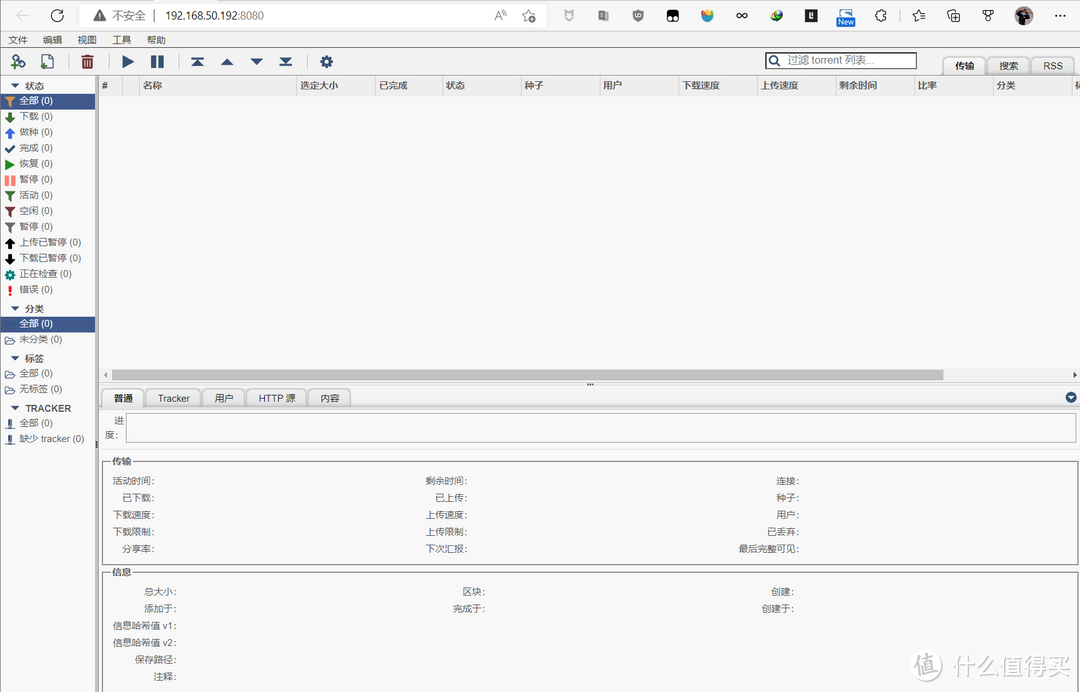The width and height of the screenshot is (1080, 692).
Task: Collapse details panel with round arrow button
Action: click(1071, 397)
